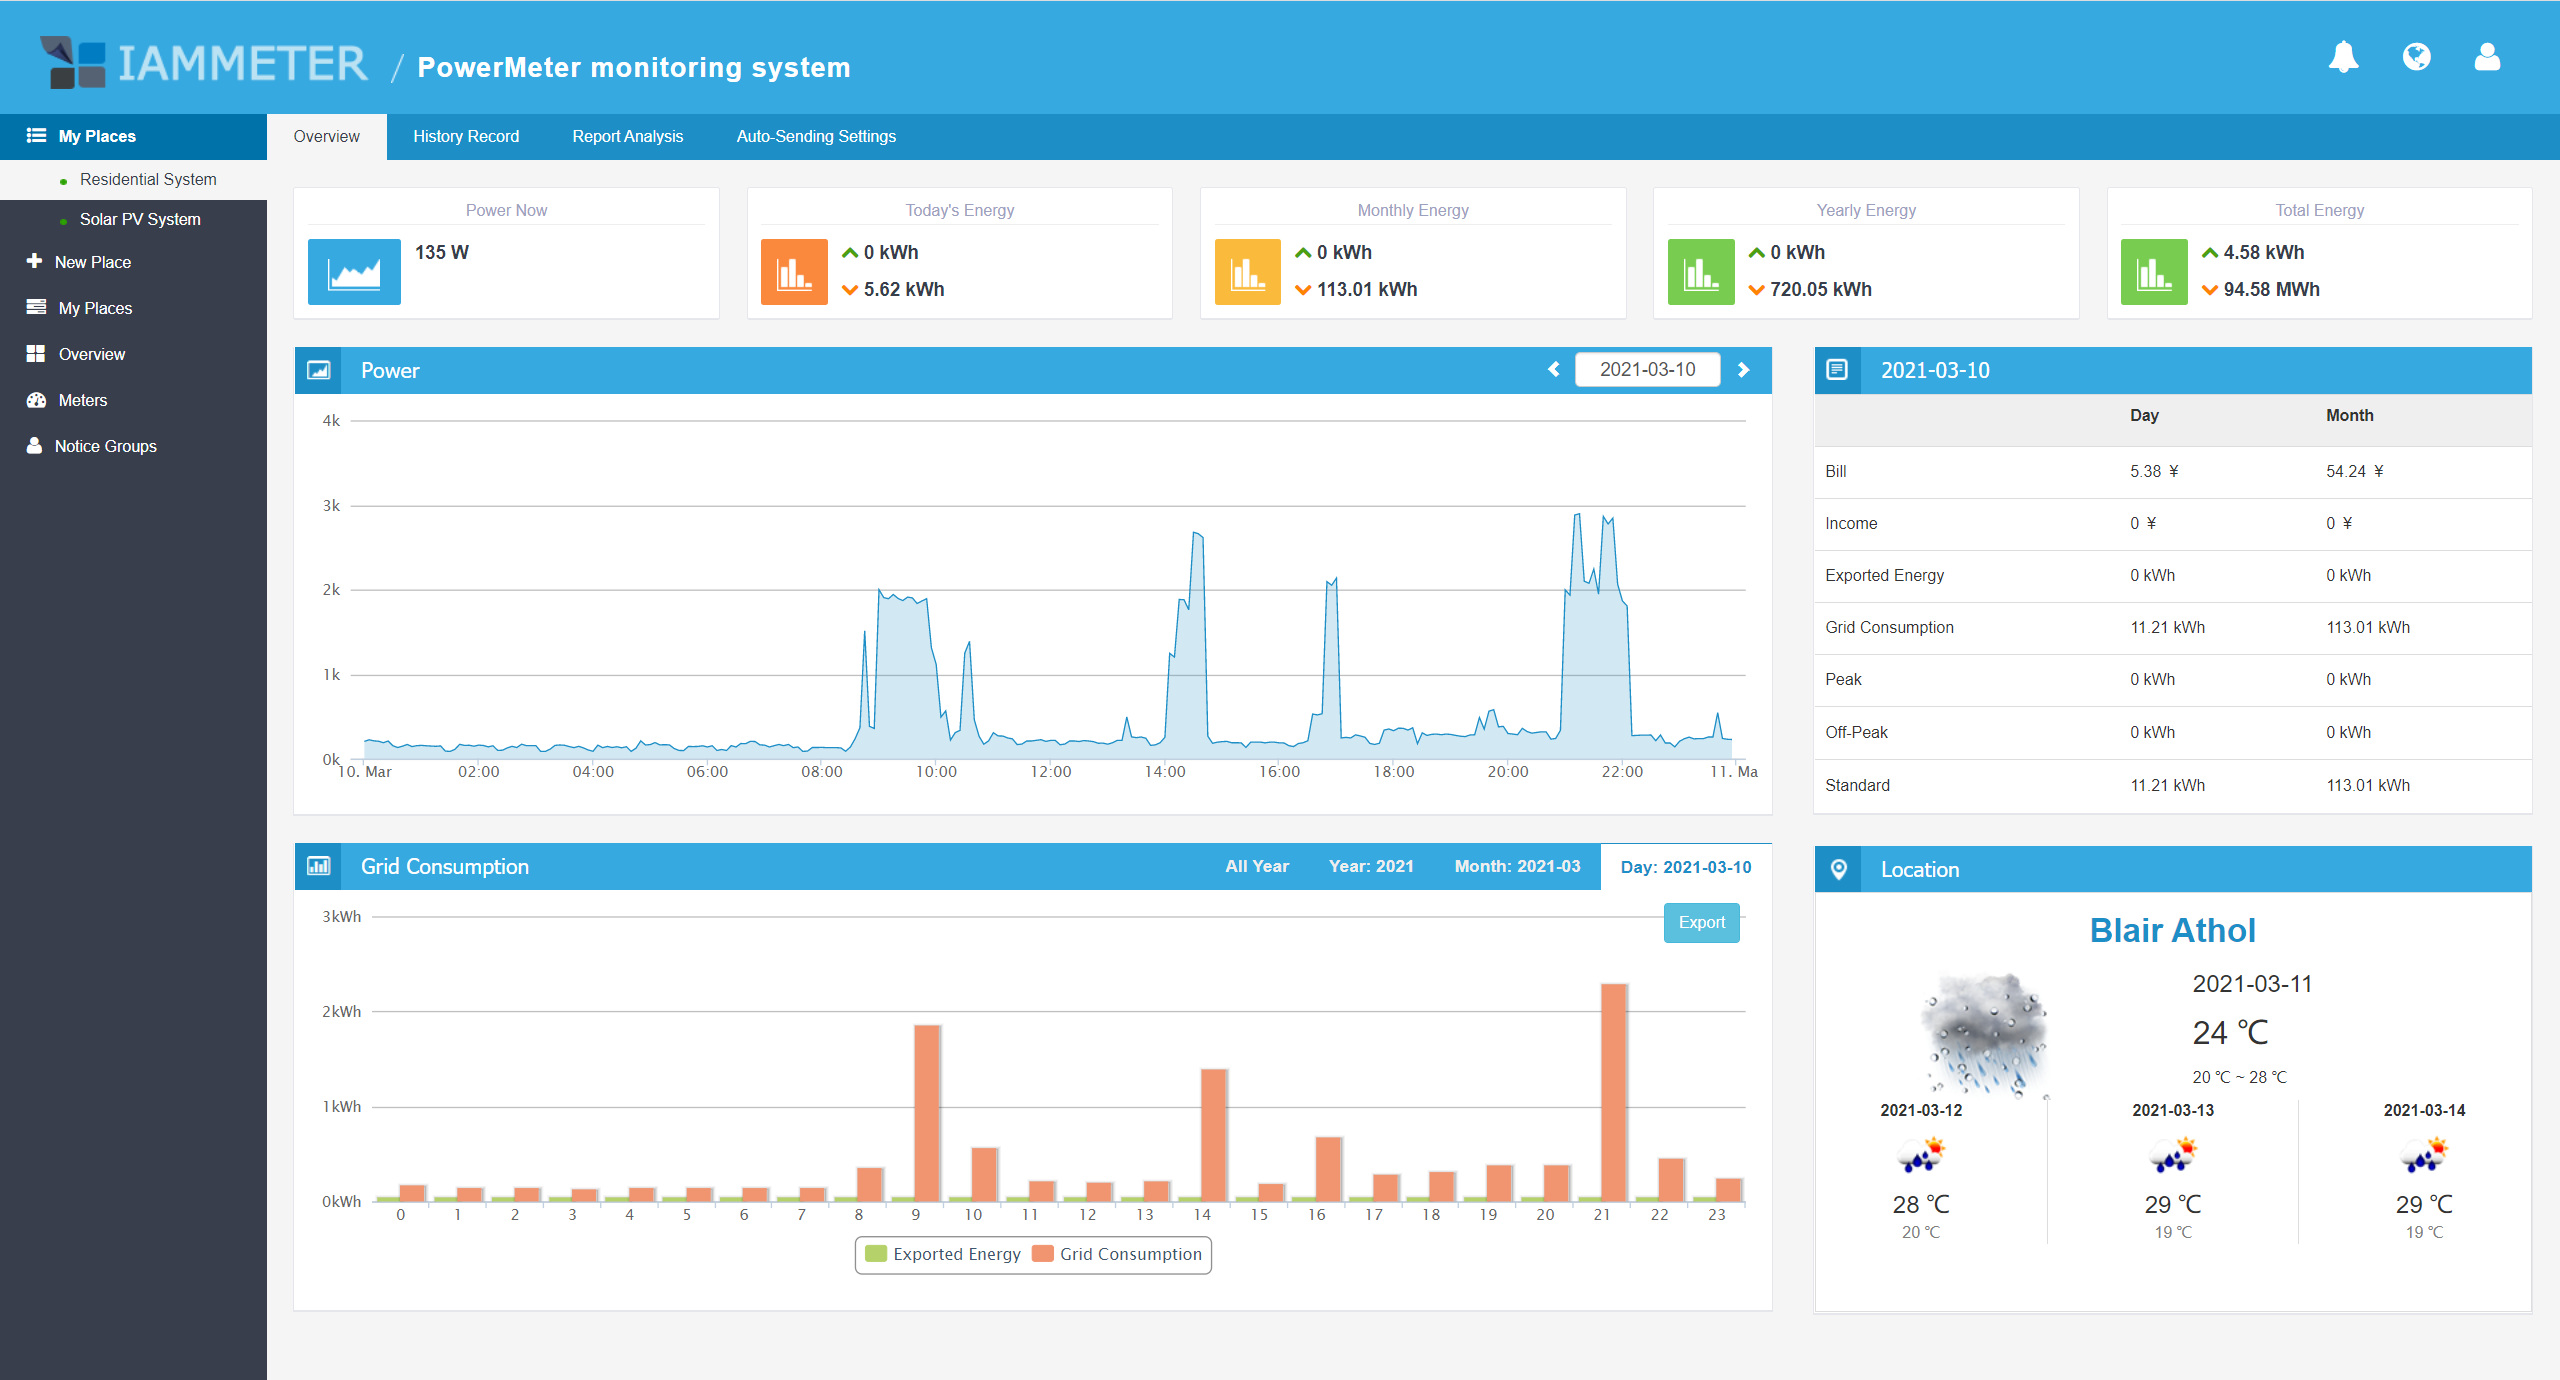The image size is (2560, 1380).
Task: Collapse the My Places sidebar header
Action: (96, 136)
